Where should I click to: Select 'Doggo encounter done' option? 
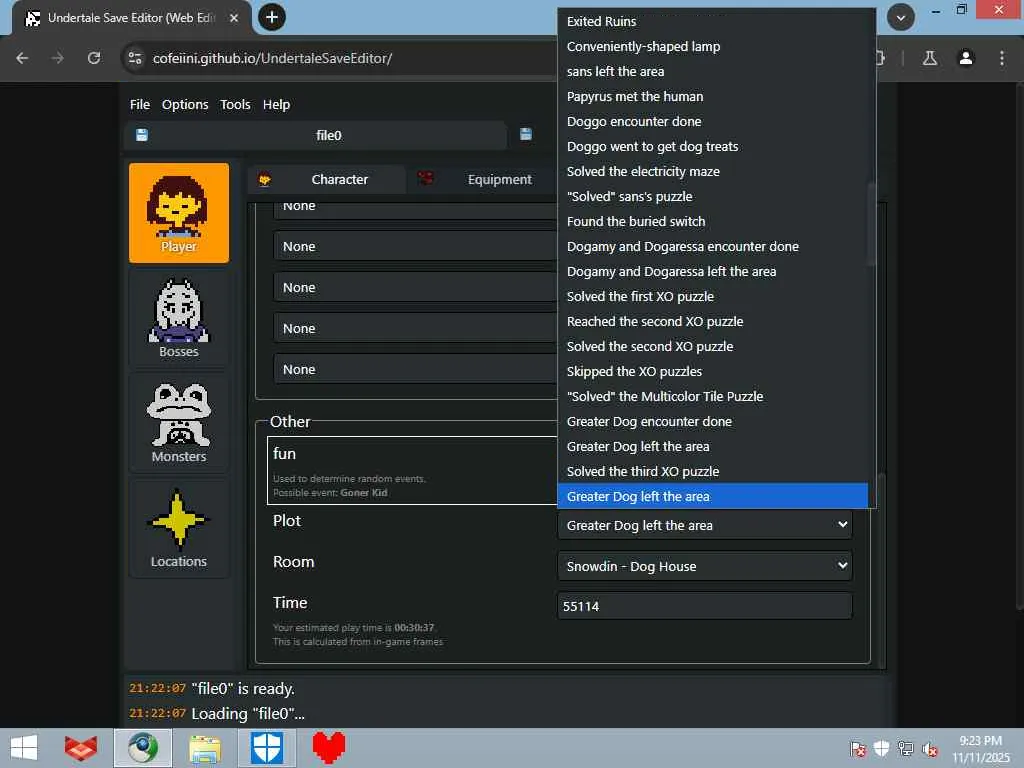(x=712, y=121)
